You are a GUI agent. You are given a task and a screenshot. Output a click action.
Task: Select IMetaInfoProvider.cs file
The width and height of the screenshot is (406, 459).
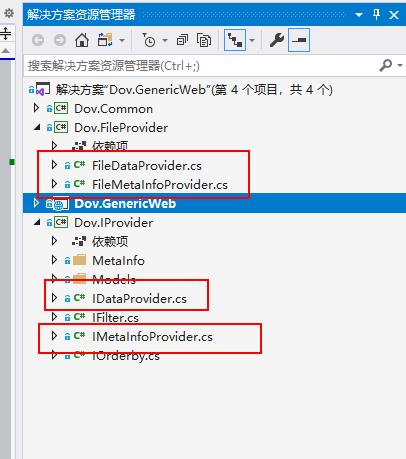[152, 337]
